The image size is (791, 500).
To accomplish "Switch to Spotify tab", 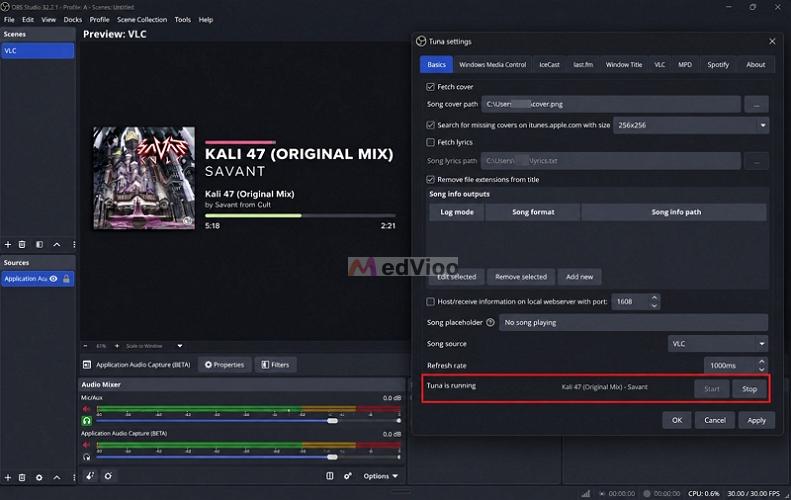I will 718,65.
